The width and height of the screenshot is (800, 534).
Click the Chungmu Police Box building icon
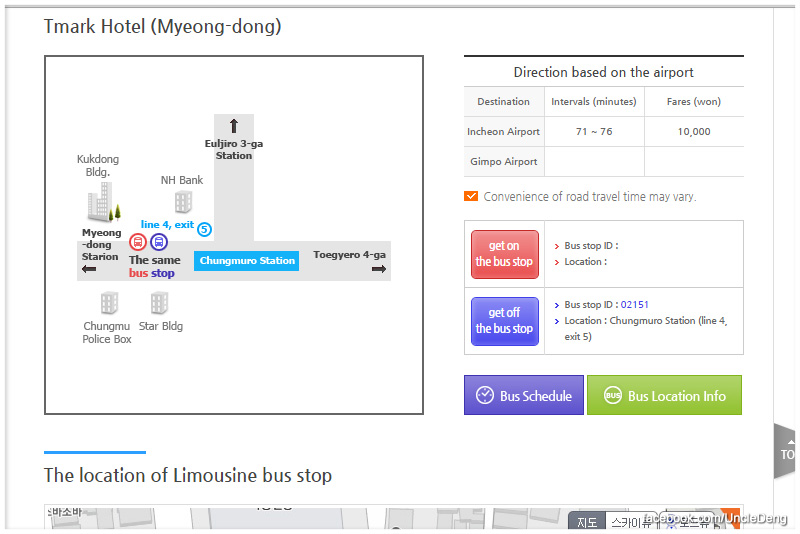click(x=108, y=303)
